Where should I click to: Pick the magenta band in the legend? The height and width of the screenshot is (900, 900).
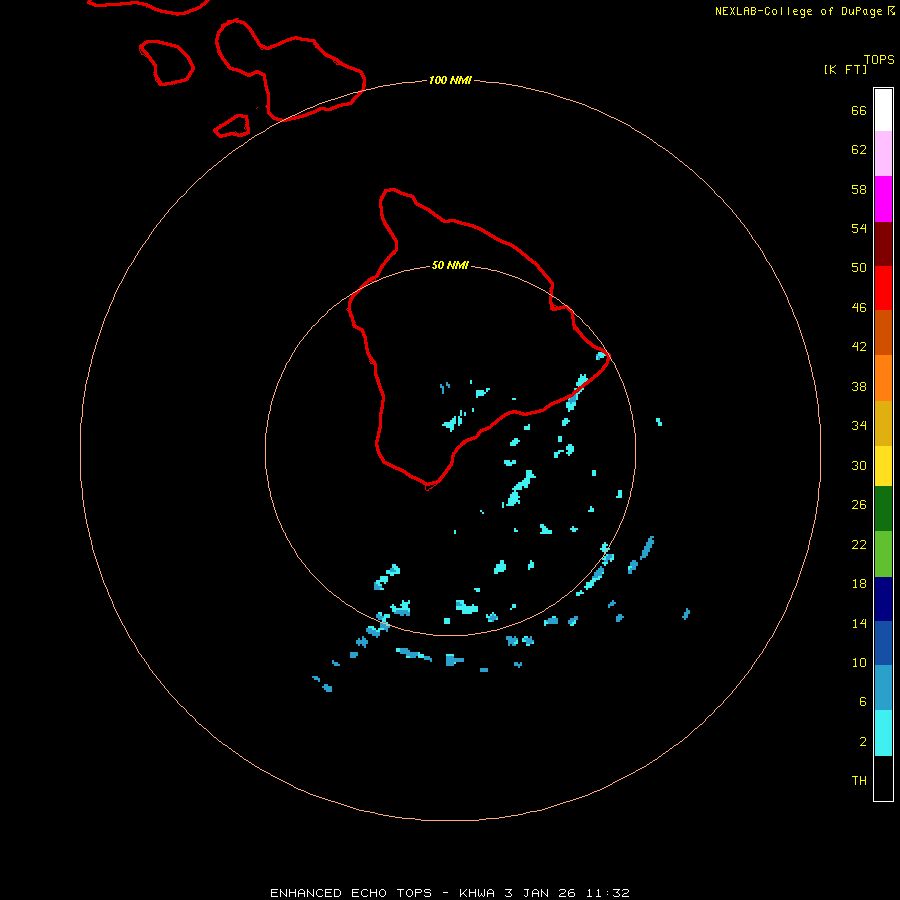[x=883, y=199]
